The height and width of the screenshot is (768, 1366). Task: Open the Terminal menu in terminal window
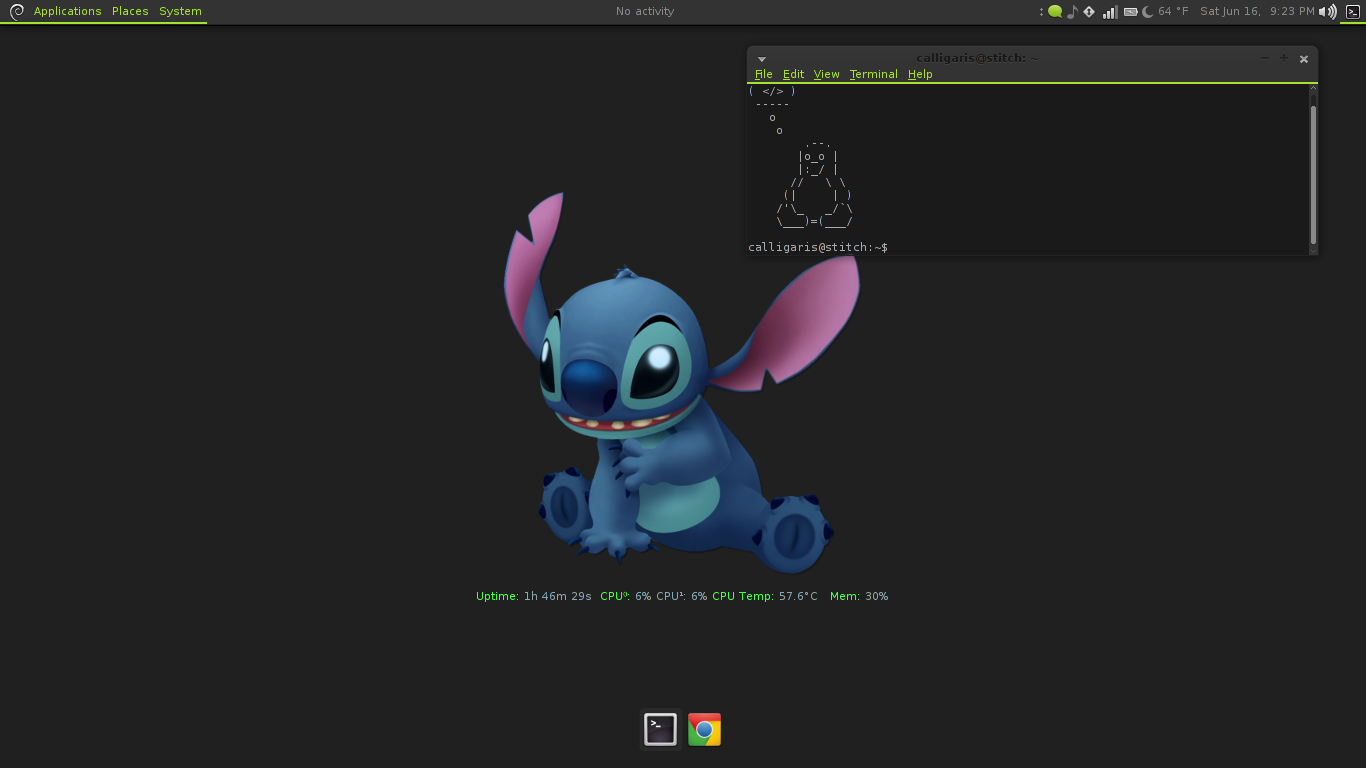[874, 74]
